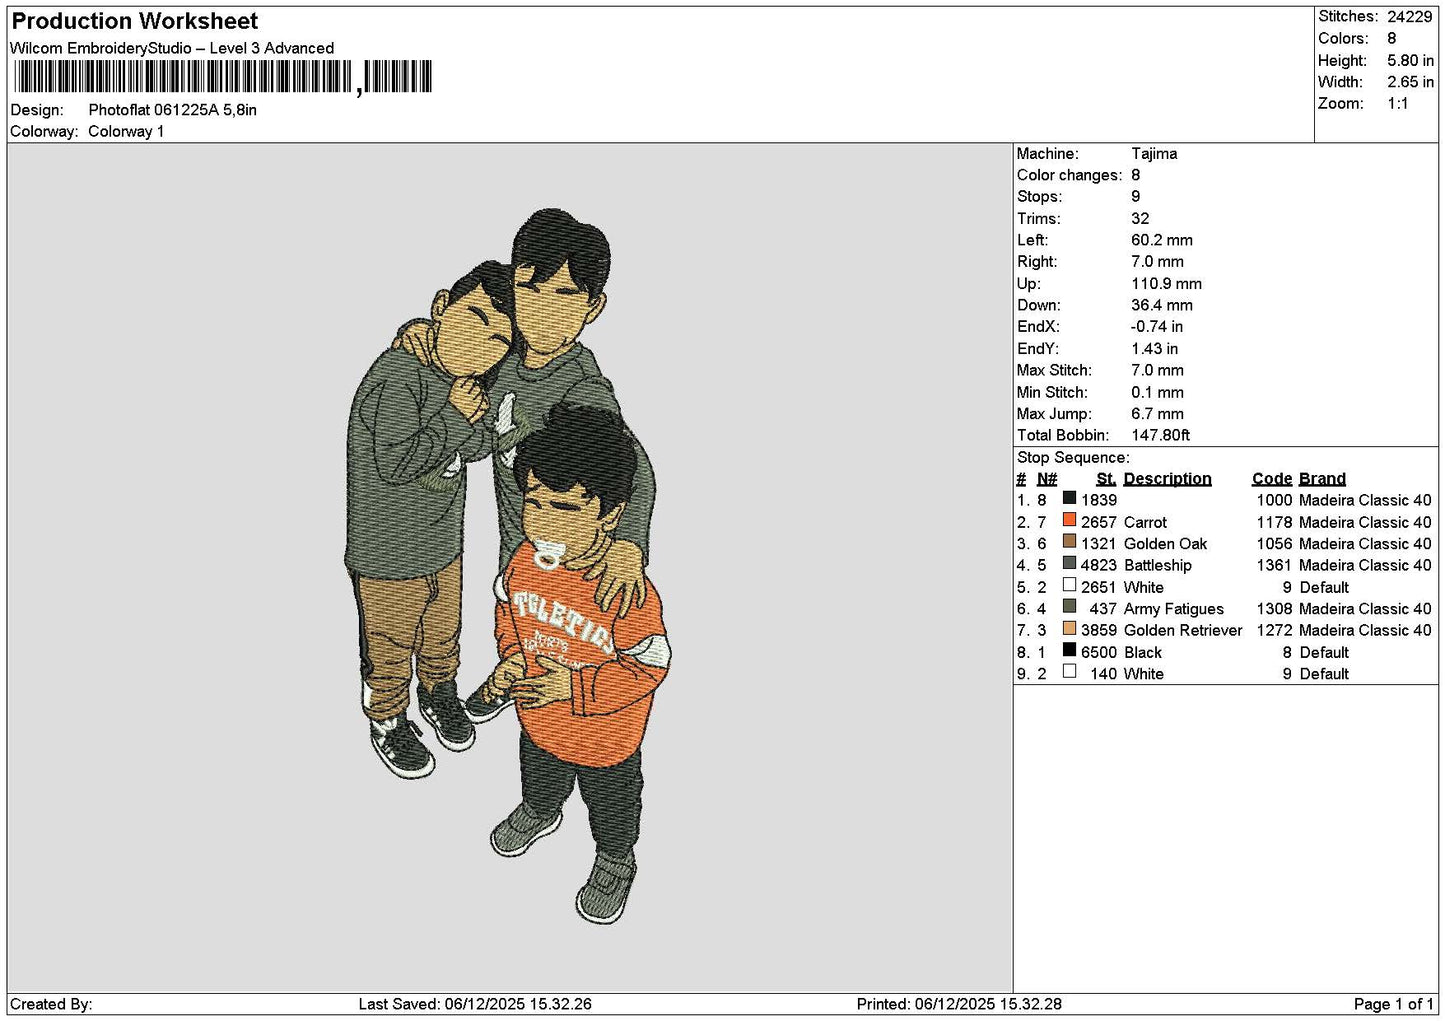Click the 'Wilcom EmbroideryStudio – Level 3 Advanced' text
Viewport: 1445px width, 1021px height.
[x=172, y=48]
